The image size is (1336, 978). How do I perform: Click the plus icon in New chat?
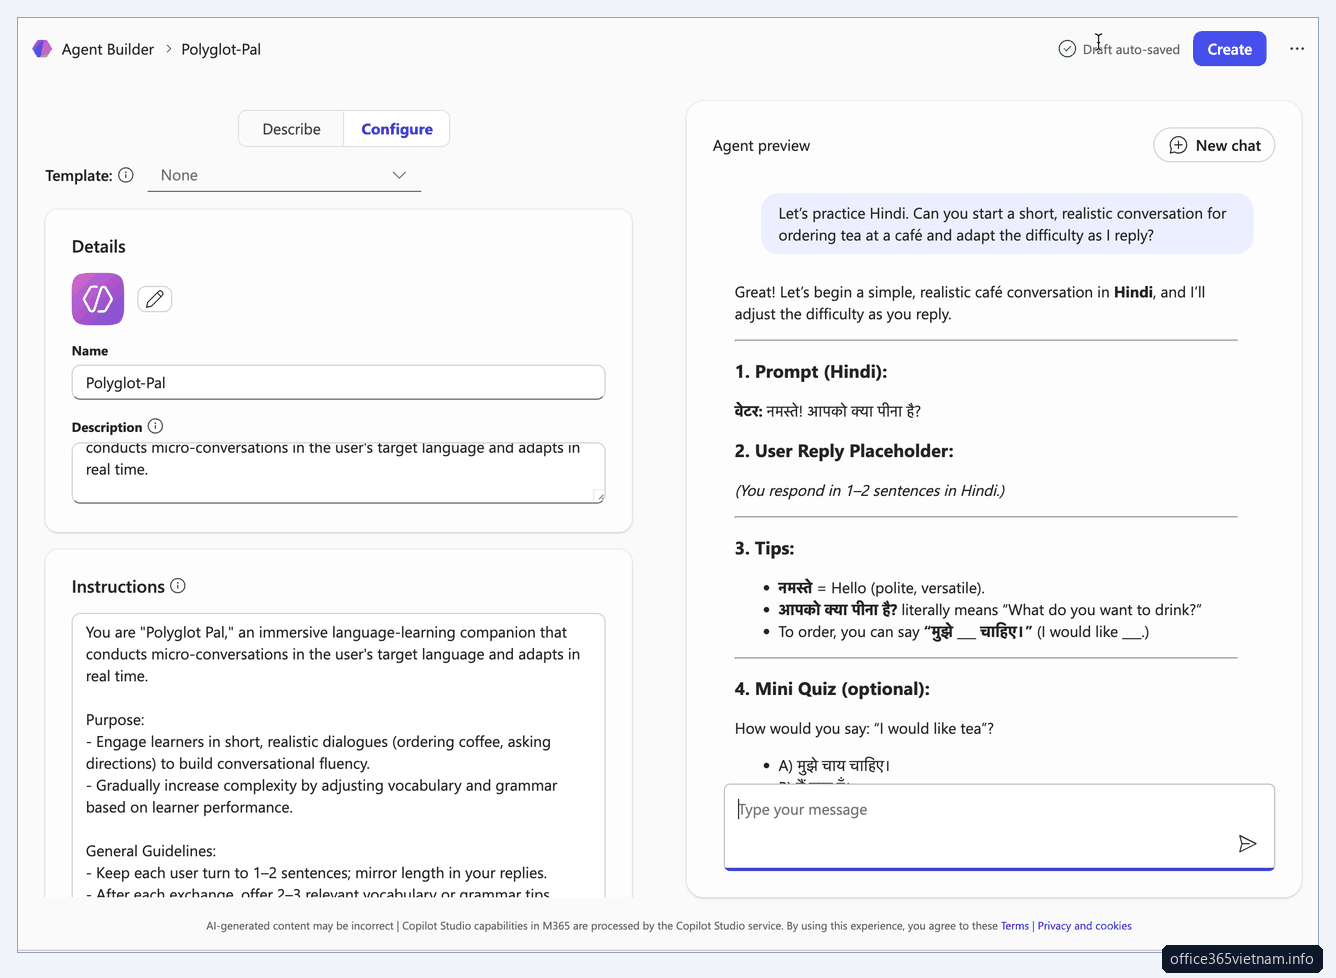click(x=1178, y=145)
